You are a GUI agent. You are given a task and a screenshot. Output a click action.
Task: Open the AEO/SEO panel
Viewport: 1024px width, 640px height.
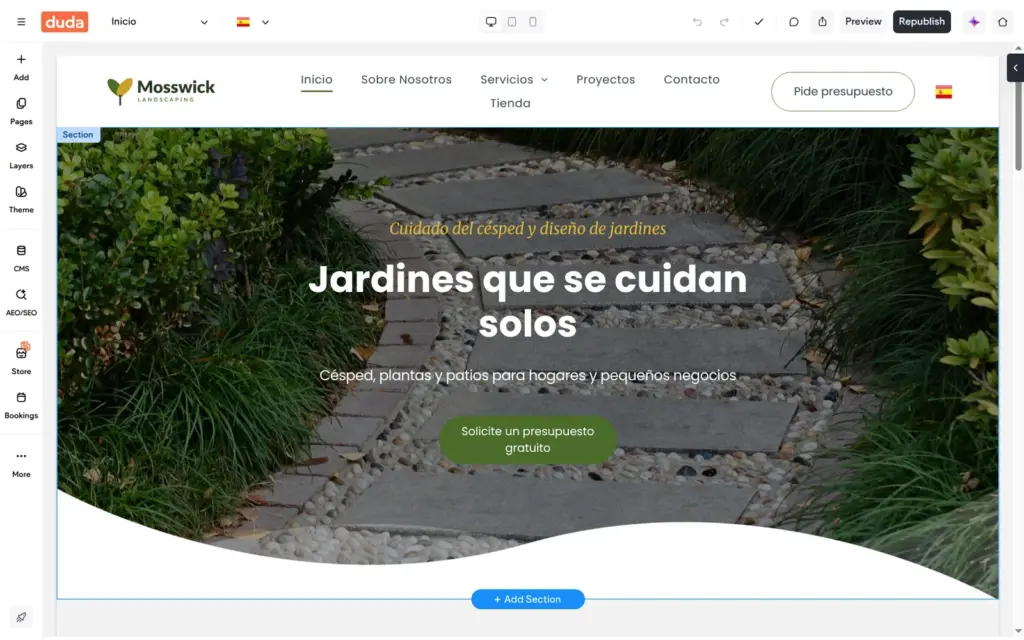tap(21, 303)
